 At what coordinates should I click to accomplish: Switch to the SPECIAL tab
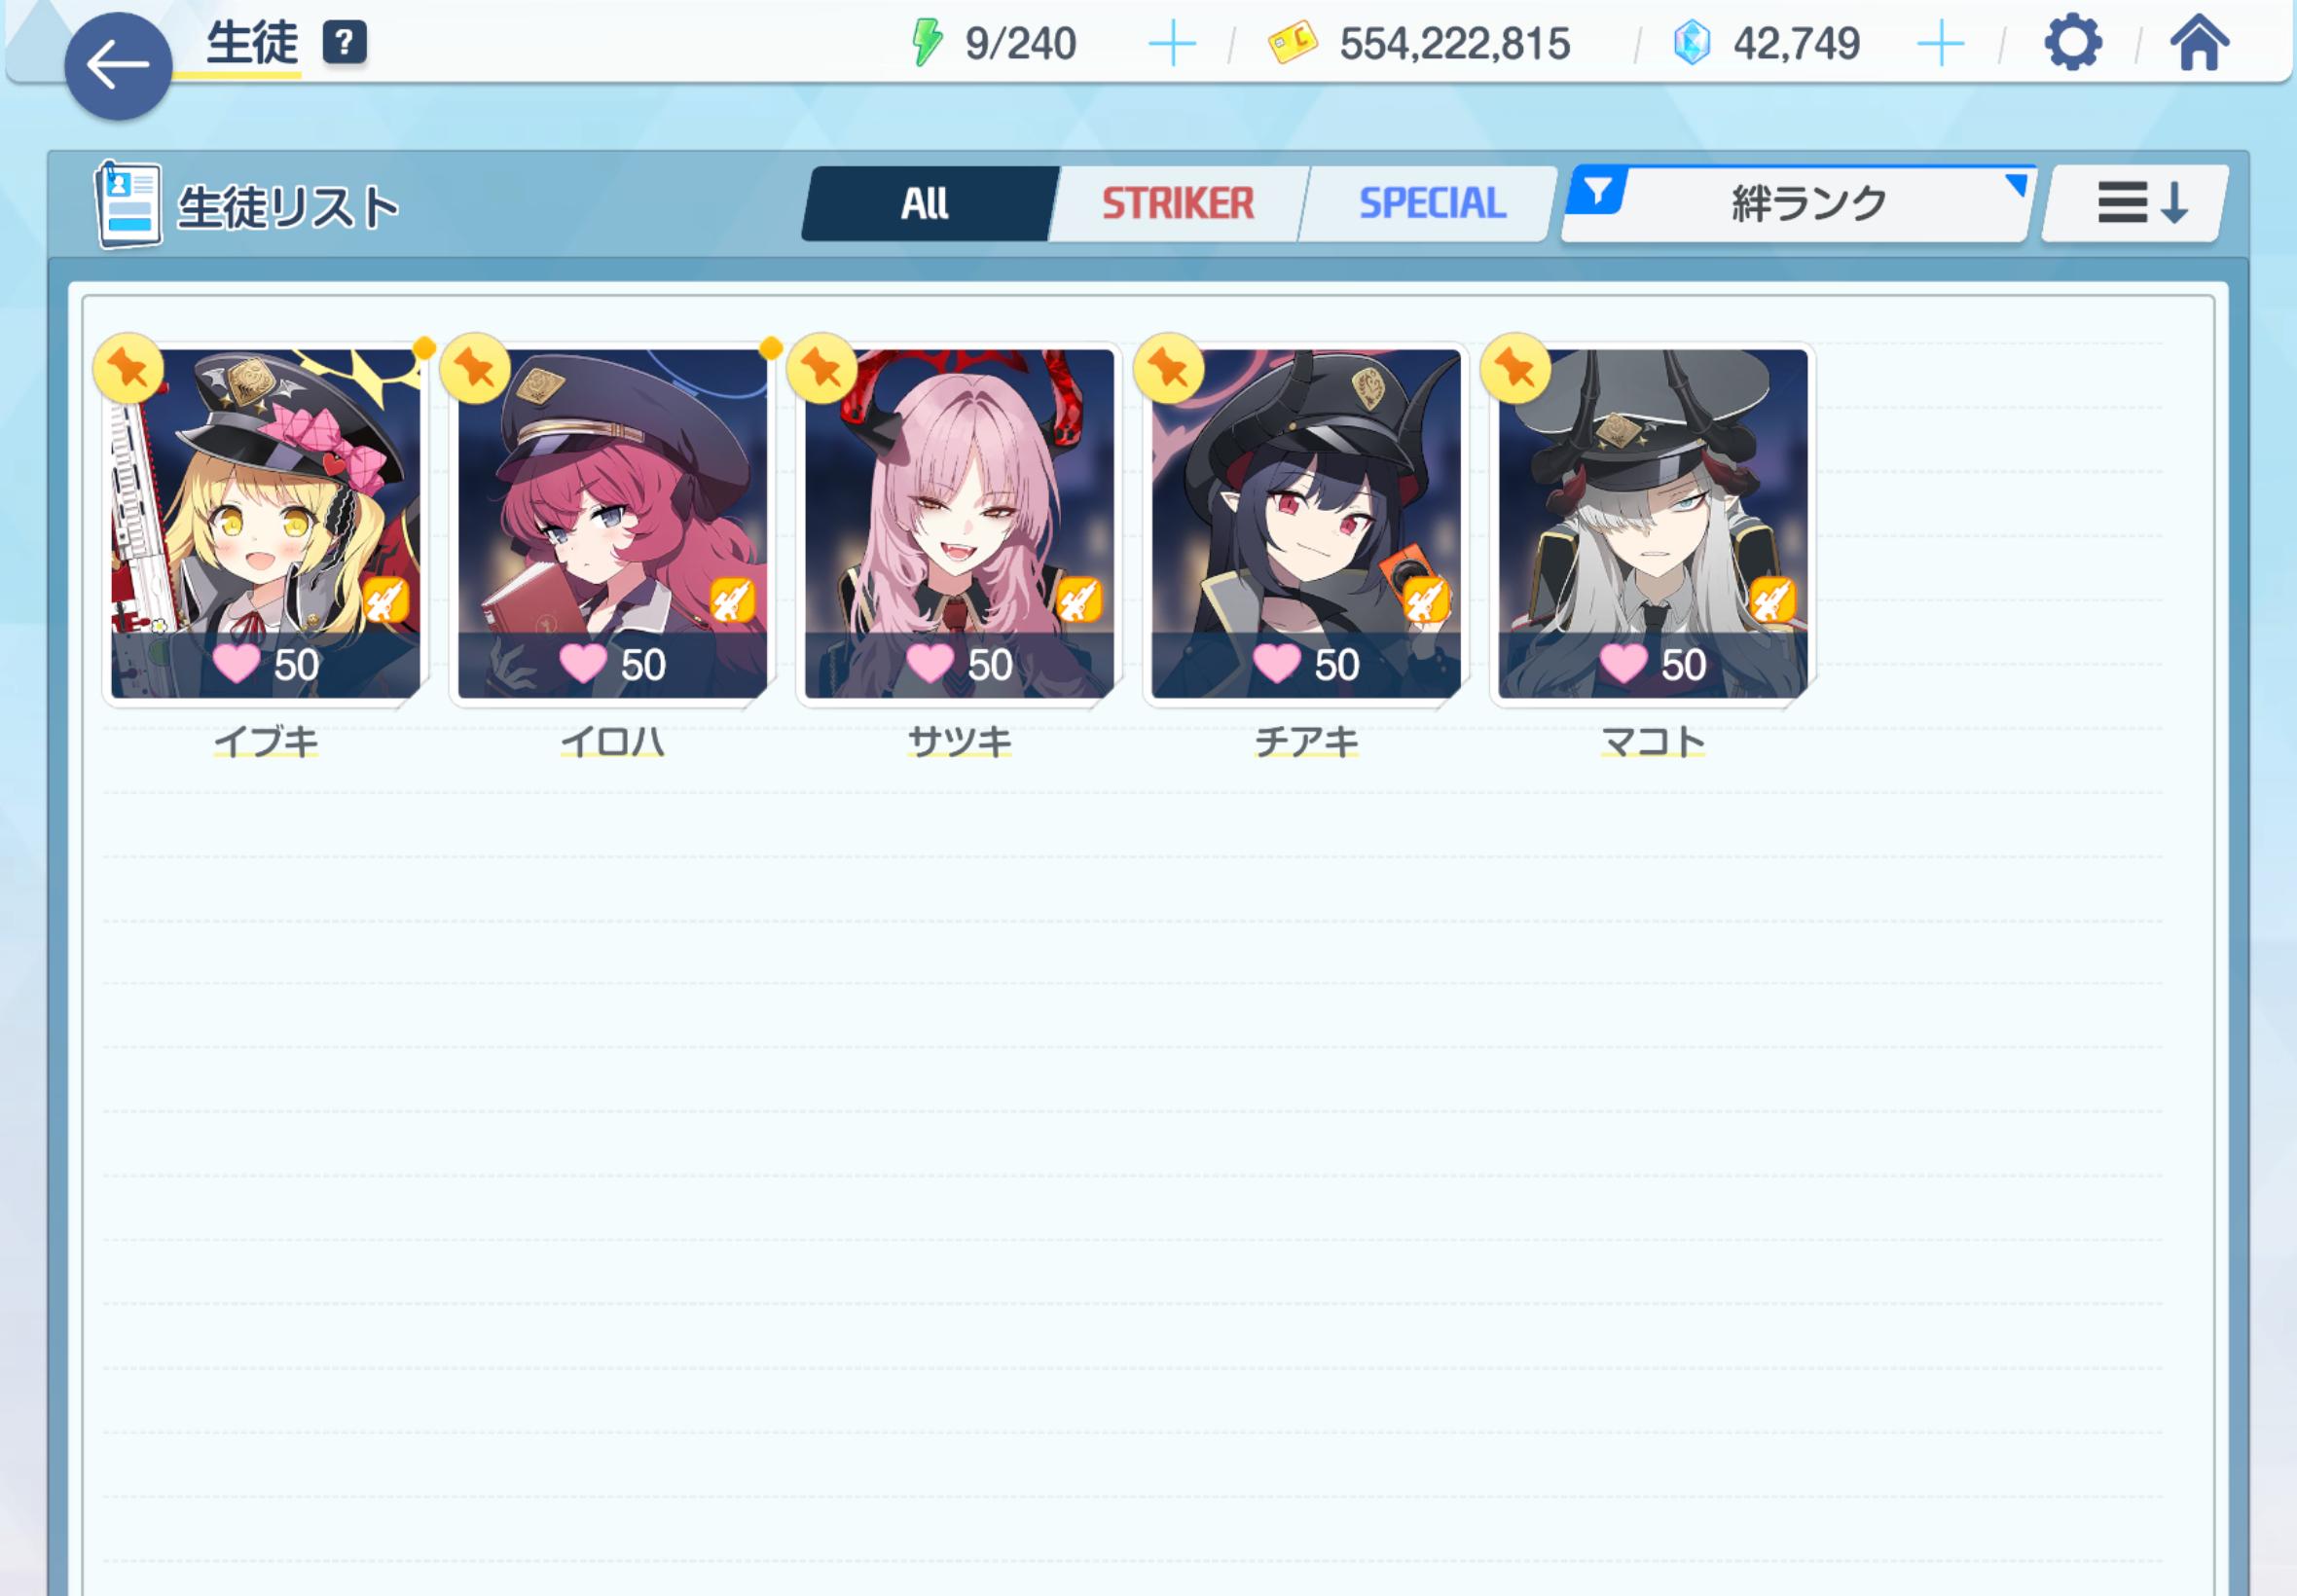point(1431,204)
